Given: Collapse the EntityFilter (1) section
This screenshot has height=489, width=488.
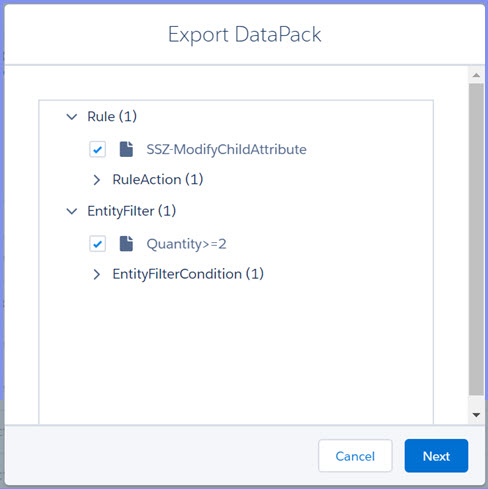Looking at the screenshot, I should pyautogui.click(x=72, y=211).
